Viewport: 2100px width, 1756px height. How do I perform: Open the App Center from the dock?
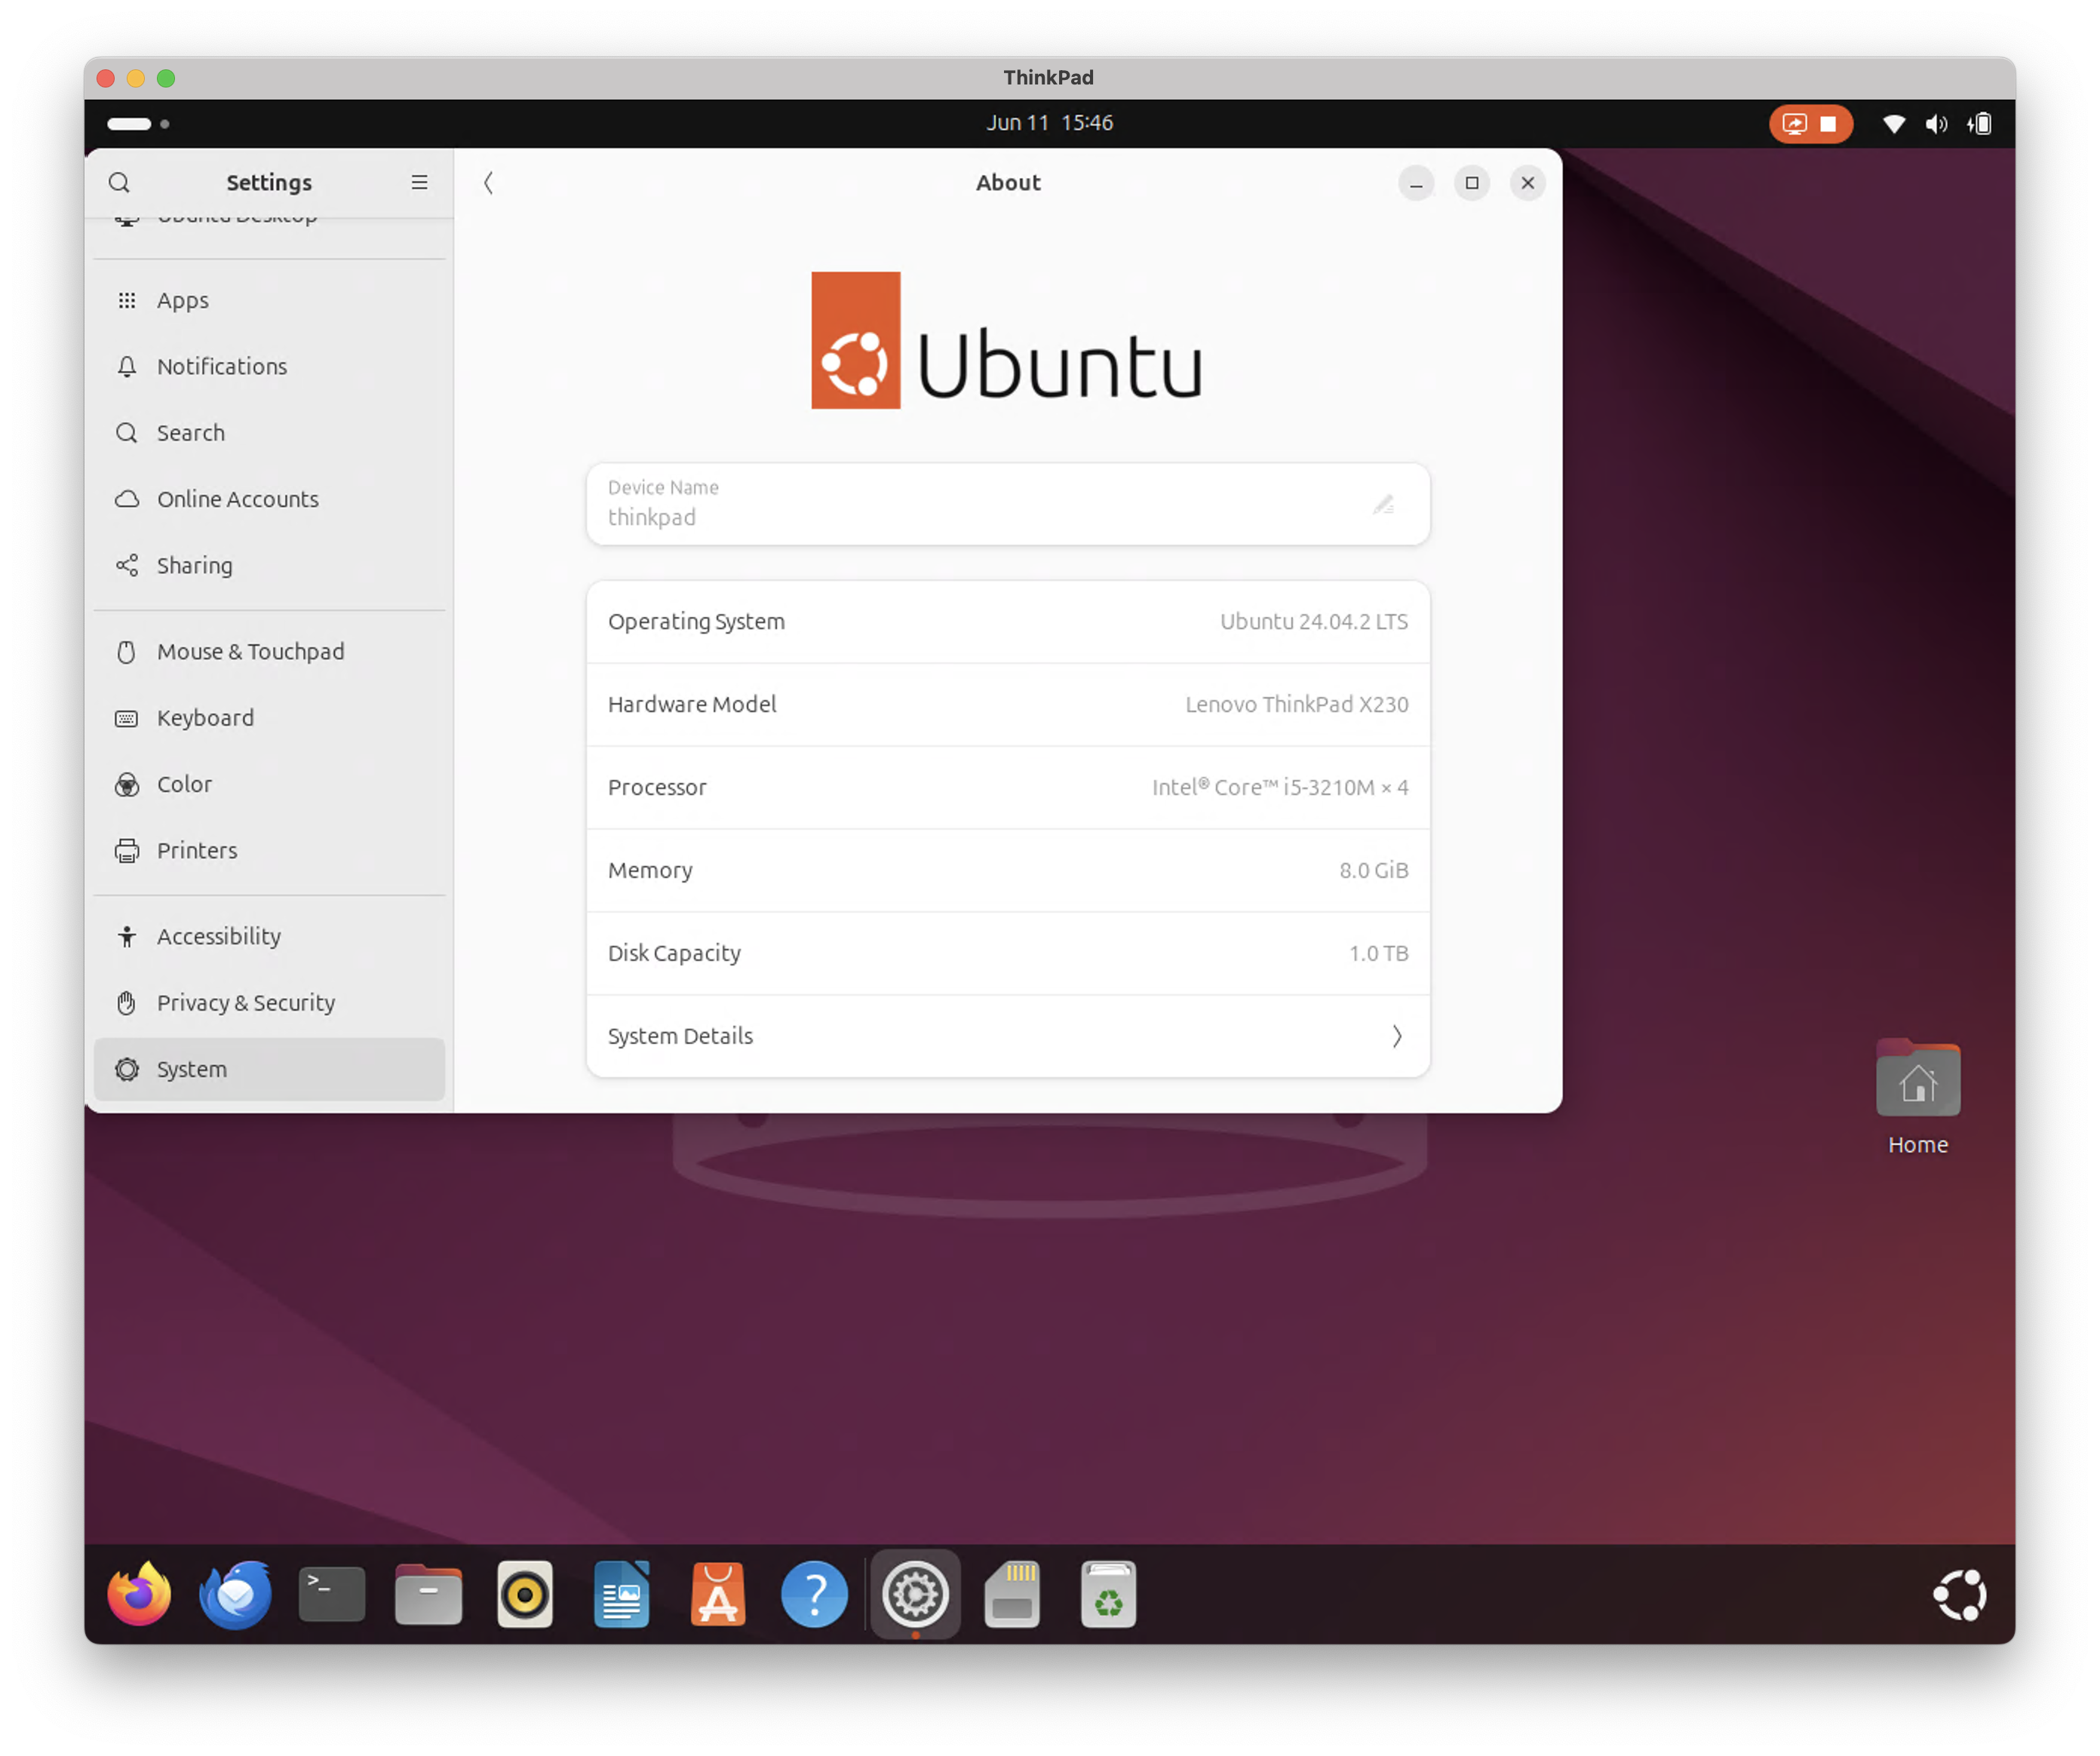(x=718, y=1594)
